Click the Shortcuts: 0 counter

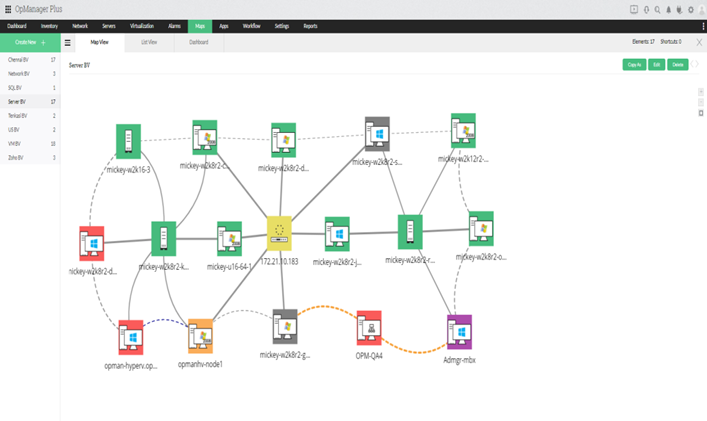671,41
